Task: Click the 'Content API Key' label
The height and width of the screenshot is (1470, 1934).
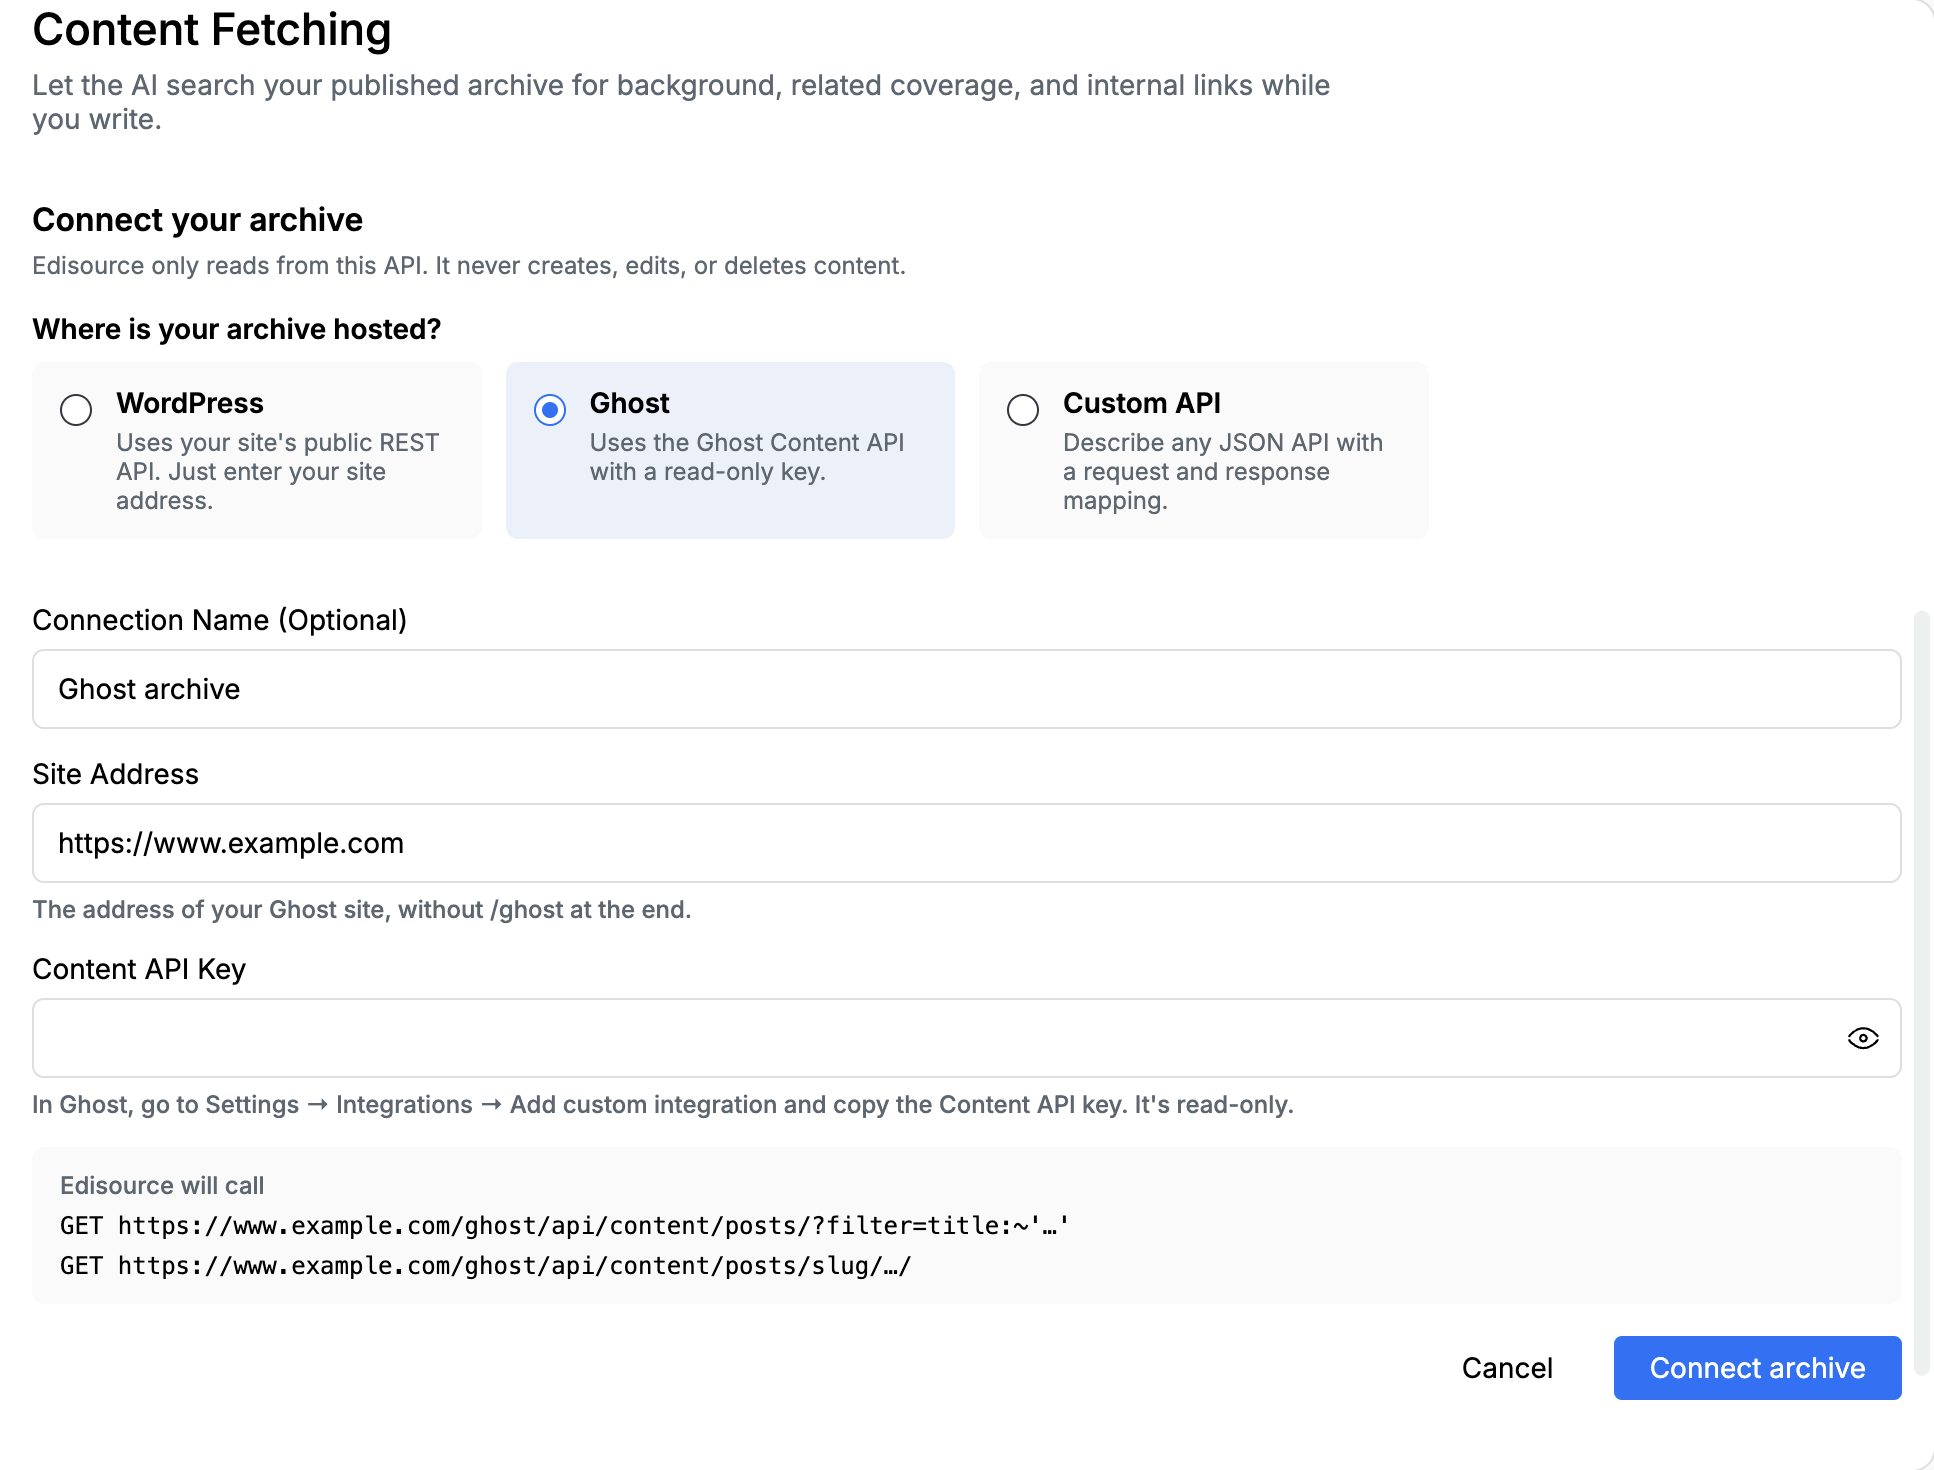Action: tap(139, 969)
